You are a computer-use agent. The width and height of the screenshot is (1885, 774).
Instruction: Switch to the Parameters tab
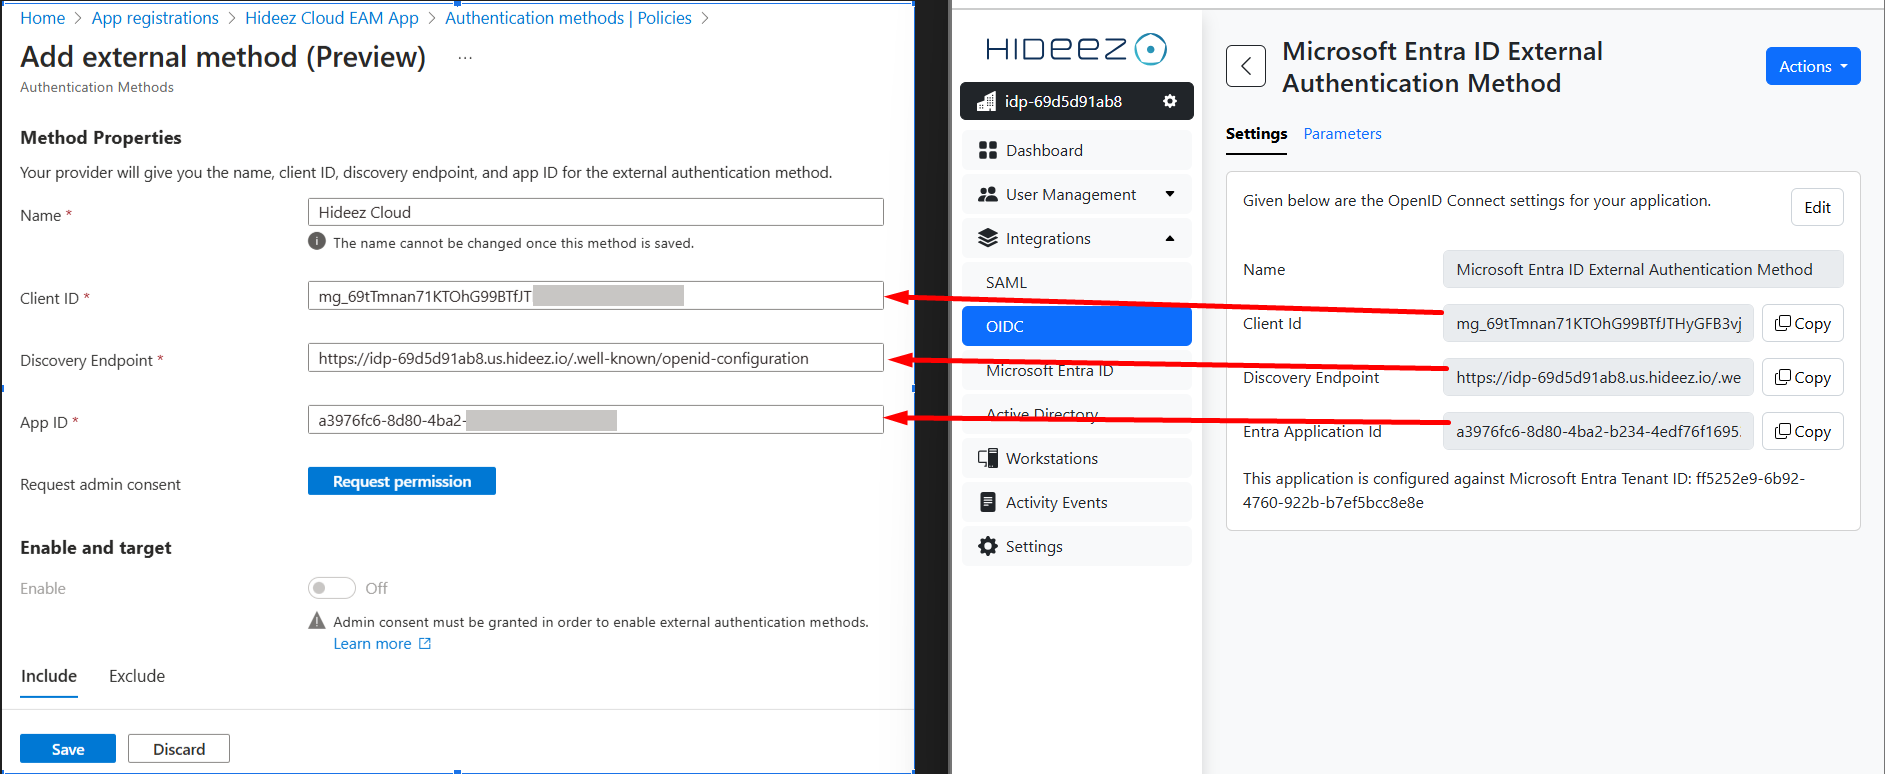click(x=1342, y=134)
